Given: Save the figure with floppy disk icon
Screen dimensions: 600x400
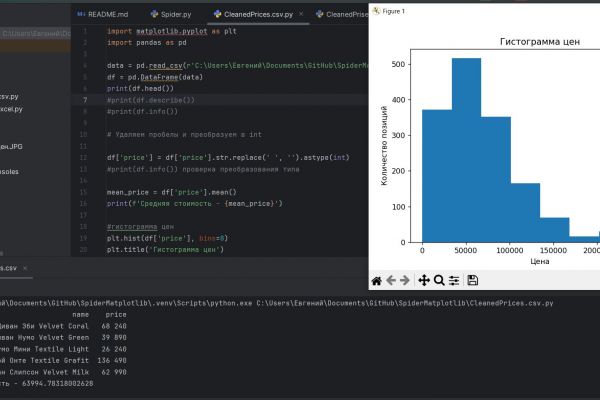Looking at the screenshot, I should [473, 280].
